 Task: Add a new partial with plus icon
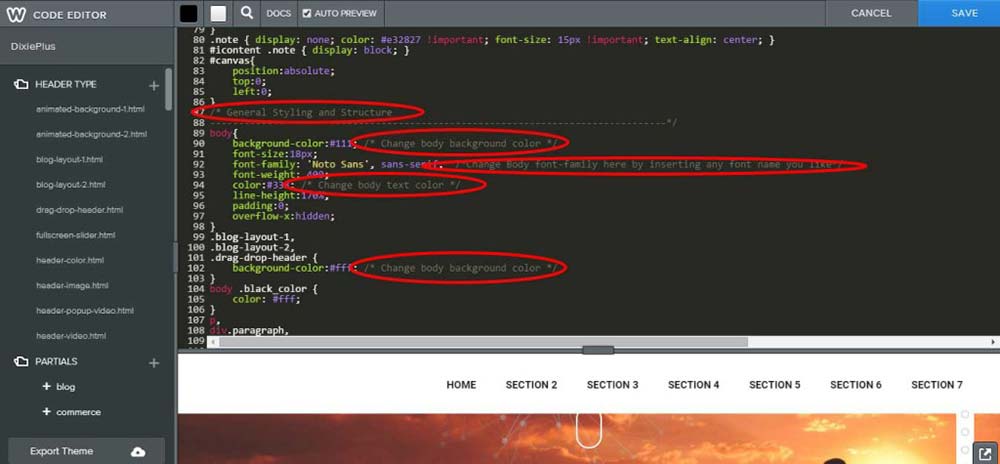coord(154,363)
